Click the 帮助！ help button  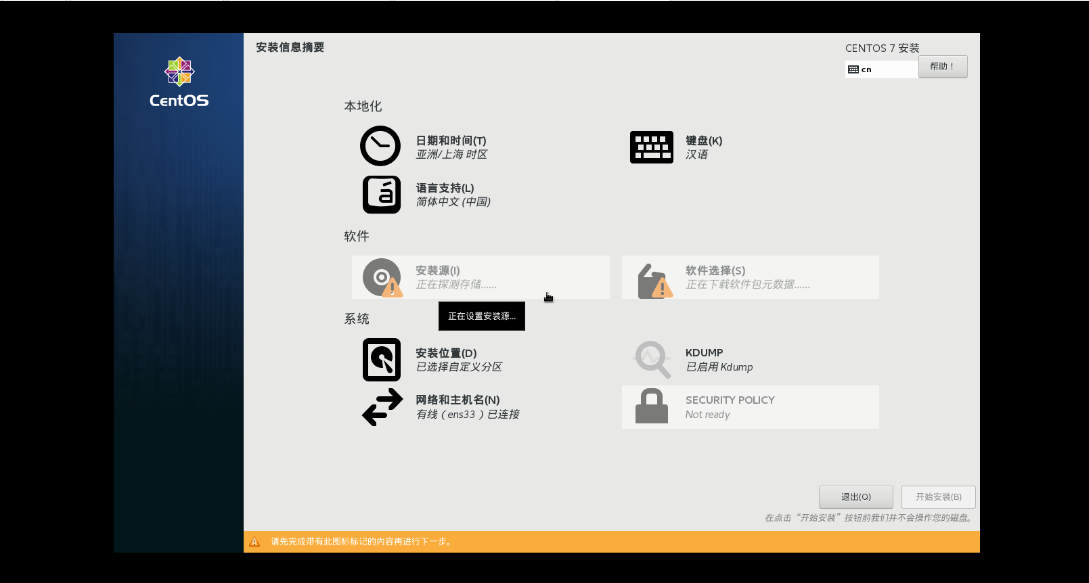[x=942, y=67]
